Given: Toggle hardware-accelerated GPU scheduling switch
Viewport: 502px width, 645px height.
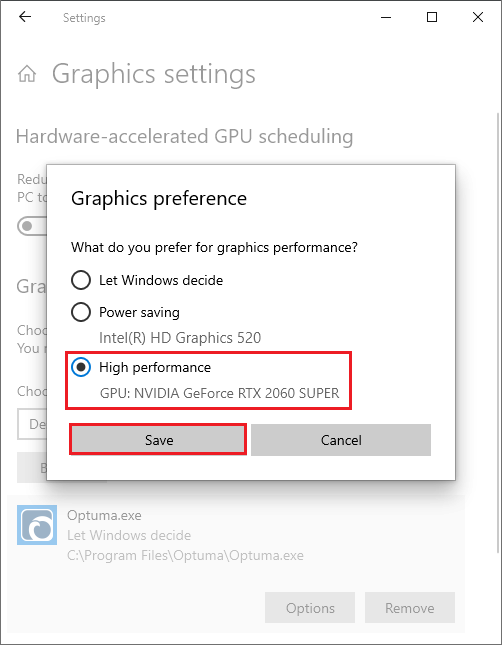Looking at the screenshot, I should coord(32,226).
